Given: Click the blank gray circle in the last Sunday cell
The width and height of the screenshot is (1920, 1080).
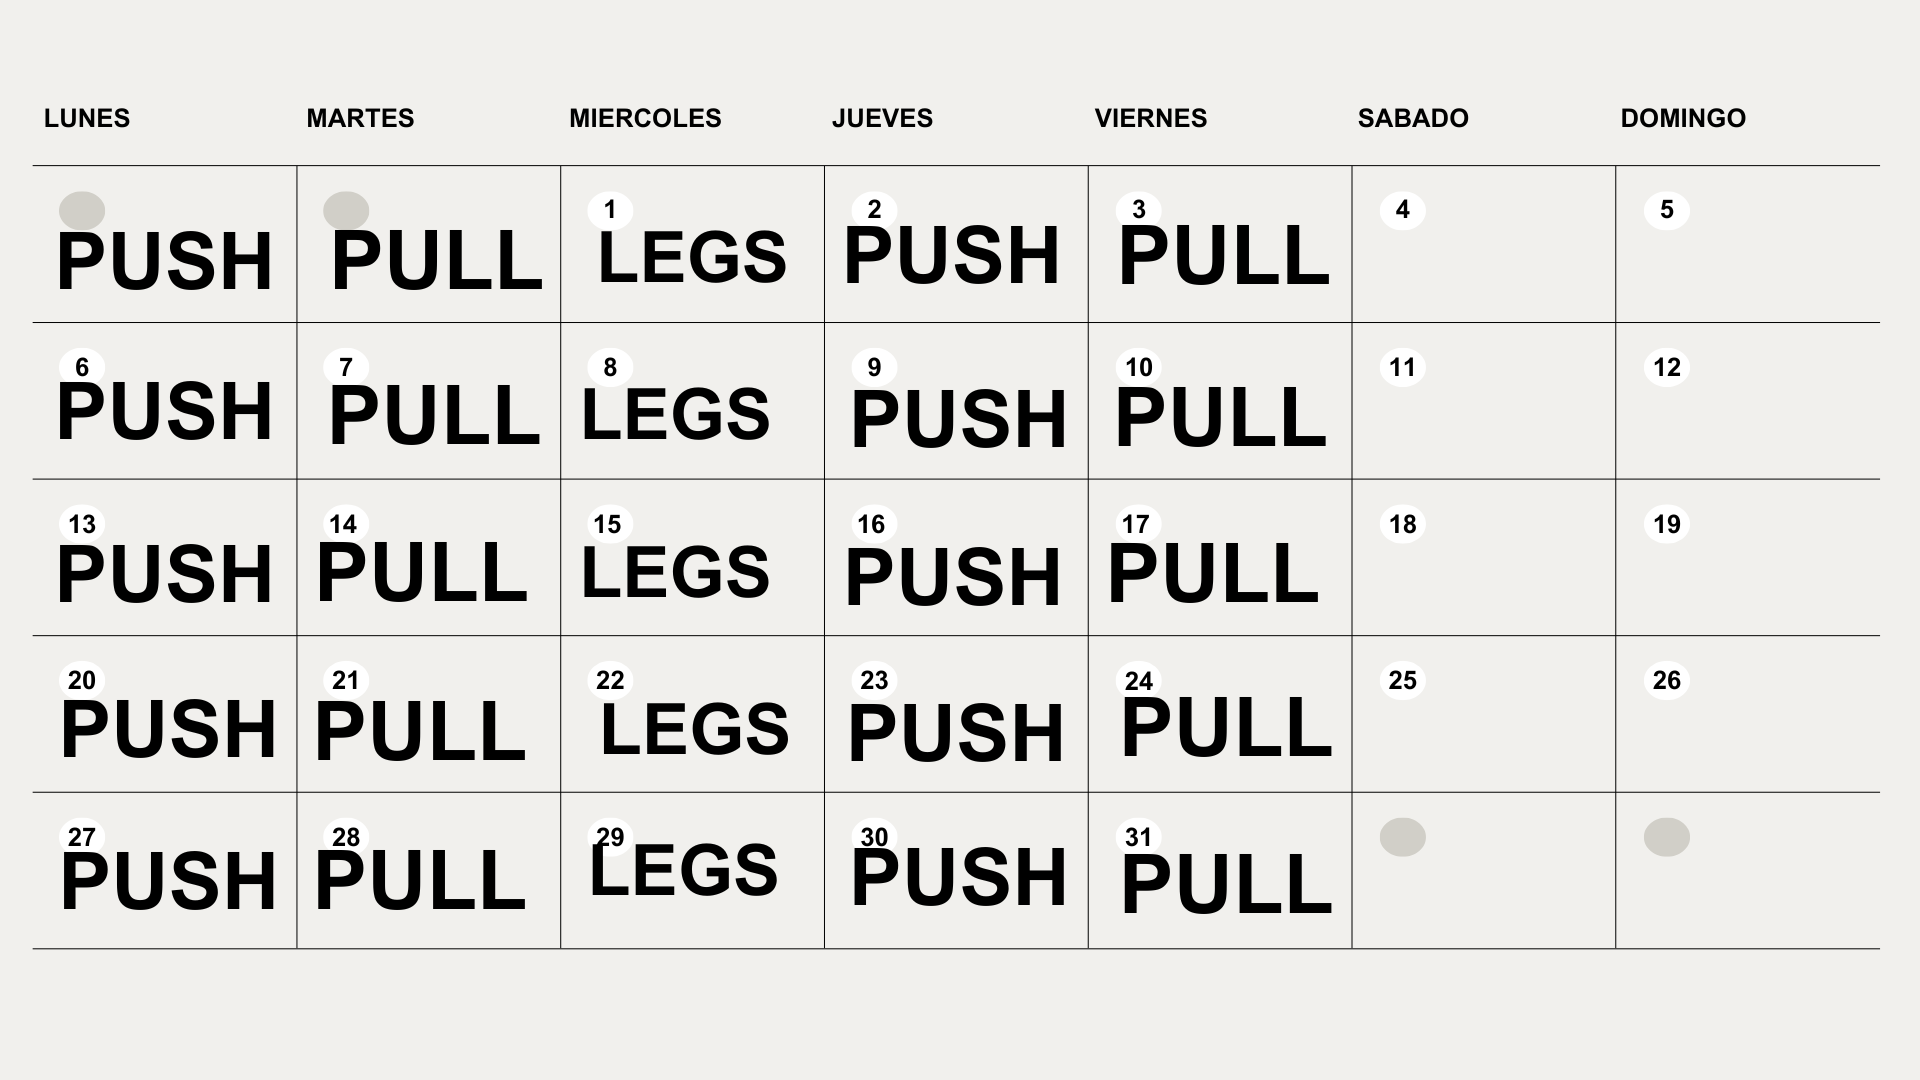Looking at the screenshot, I should pos(1667,837).
